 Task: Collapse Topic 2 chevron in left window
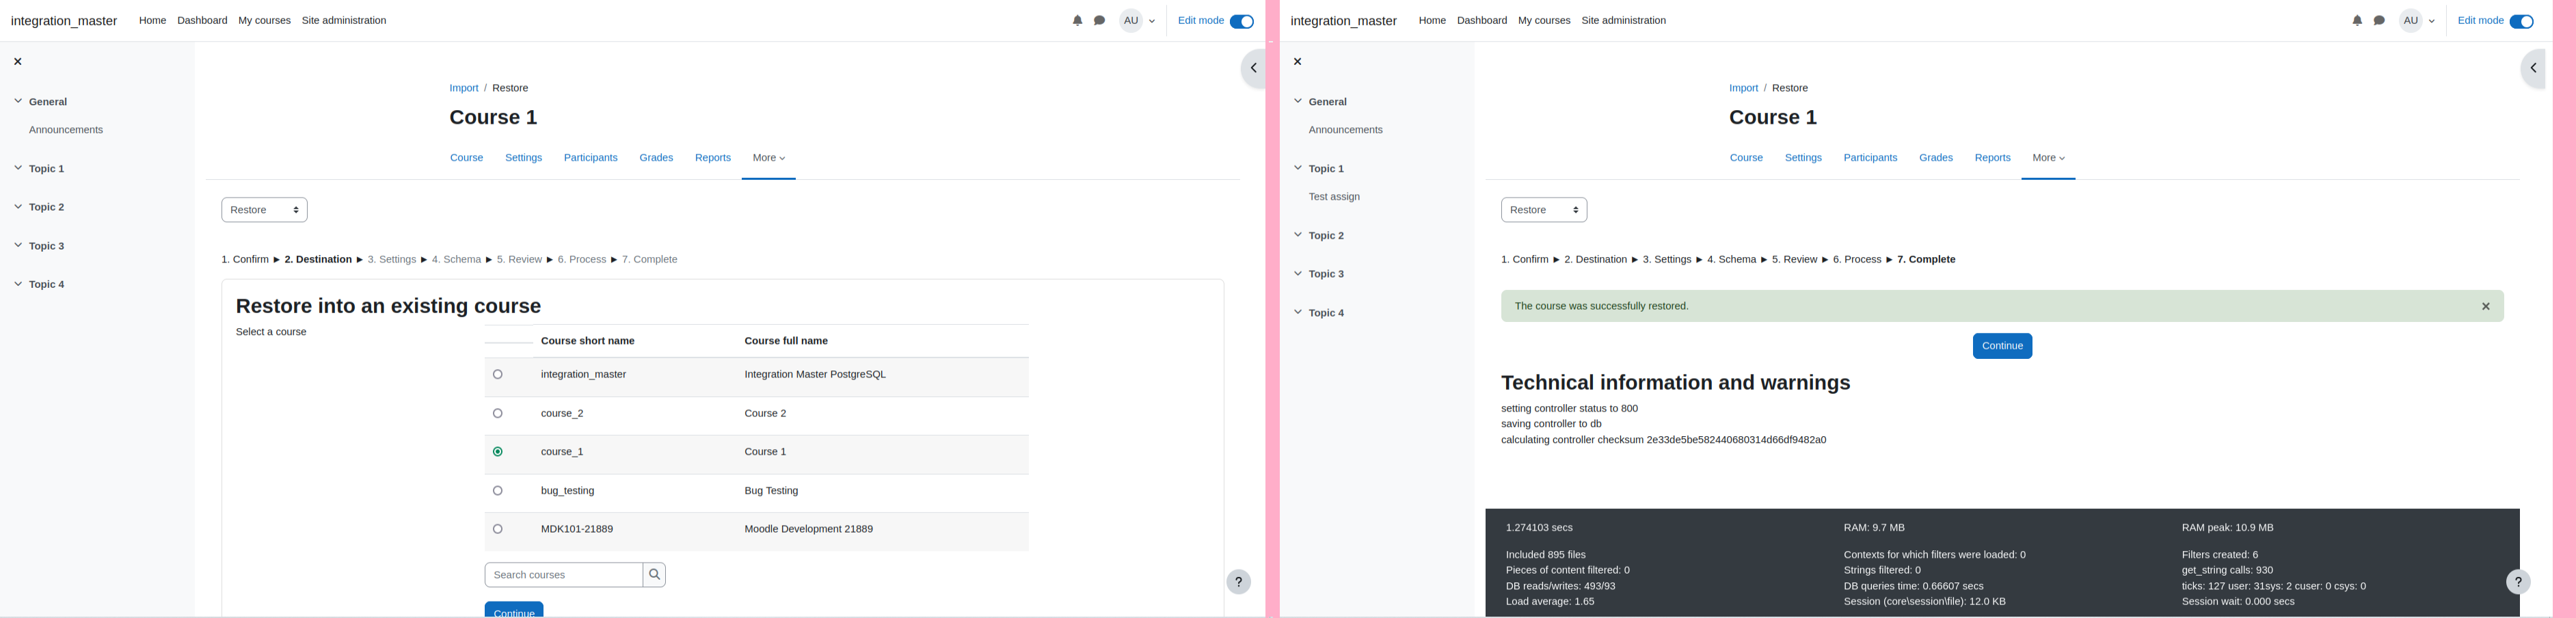point(18,206)
